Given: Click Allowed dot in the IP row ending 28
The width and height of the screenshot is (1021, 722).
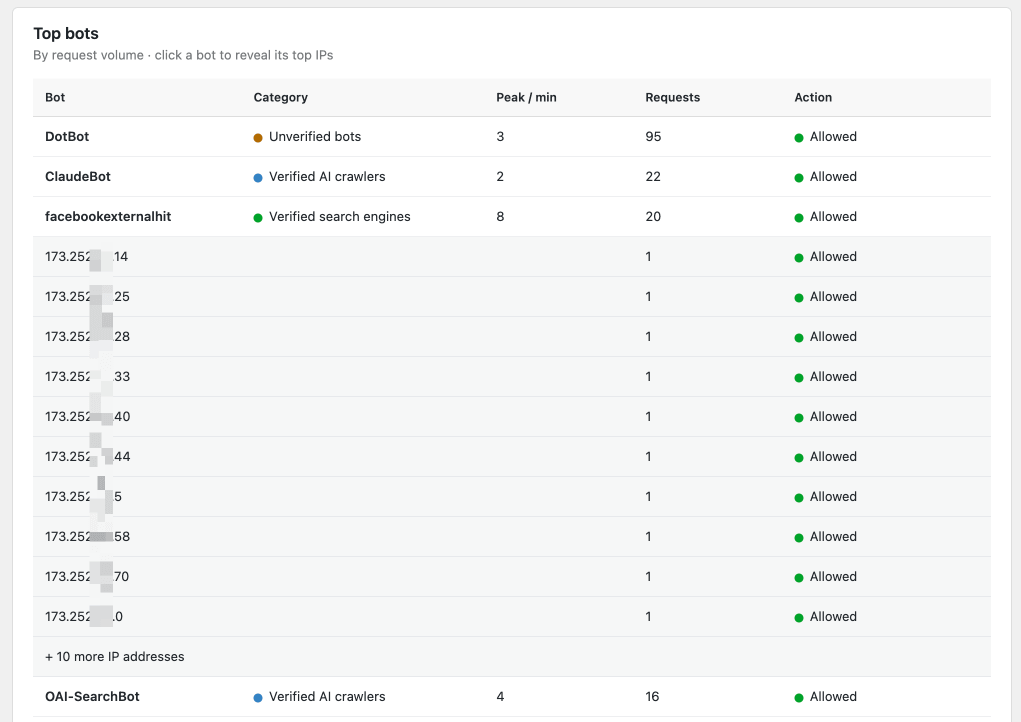Looking at the screenshot, I should coord(799,338).
